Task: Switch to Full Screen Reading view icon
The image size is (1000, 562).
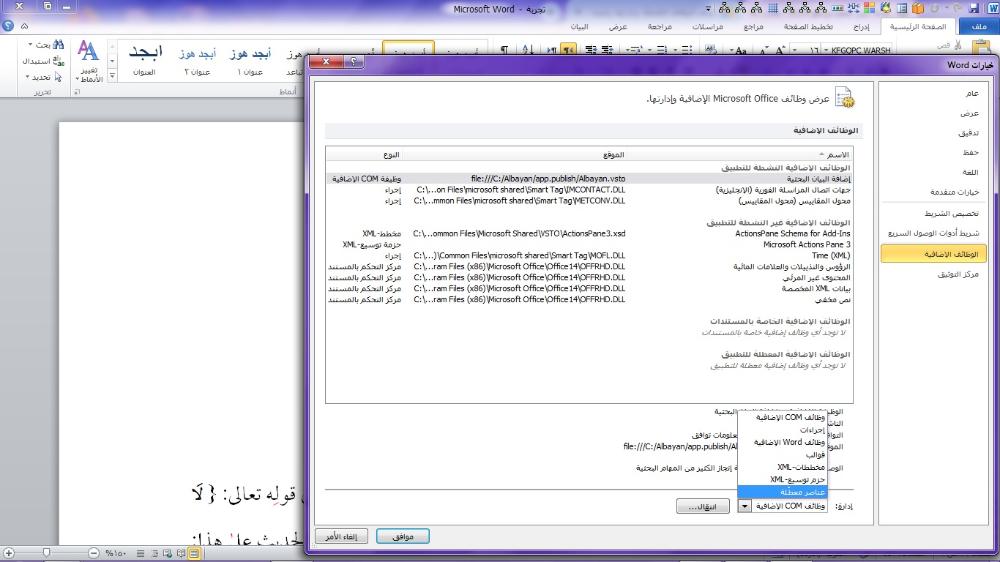Action: (x=181, y=554)
